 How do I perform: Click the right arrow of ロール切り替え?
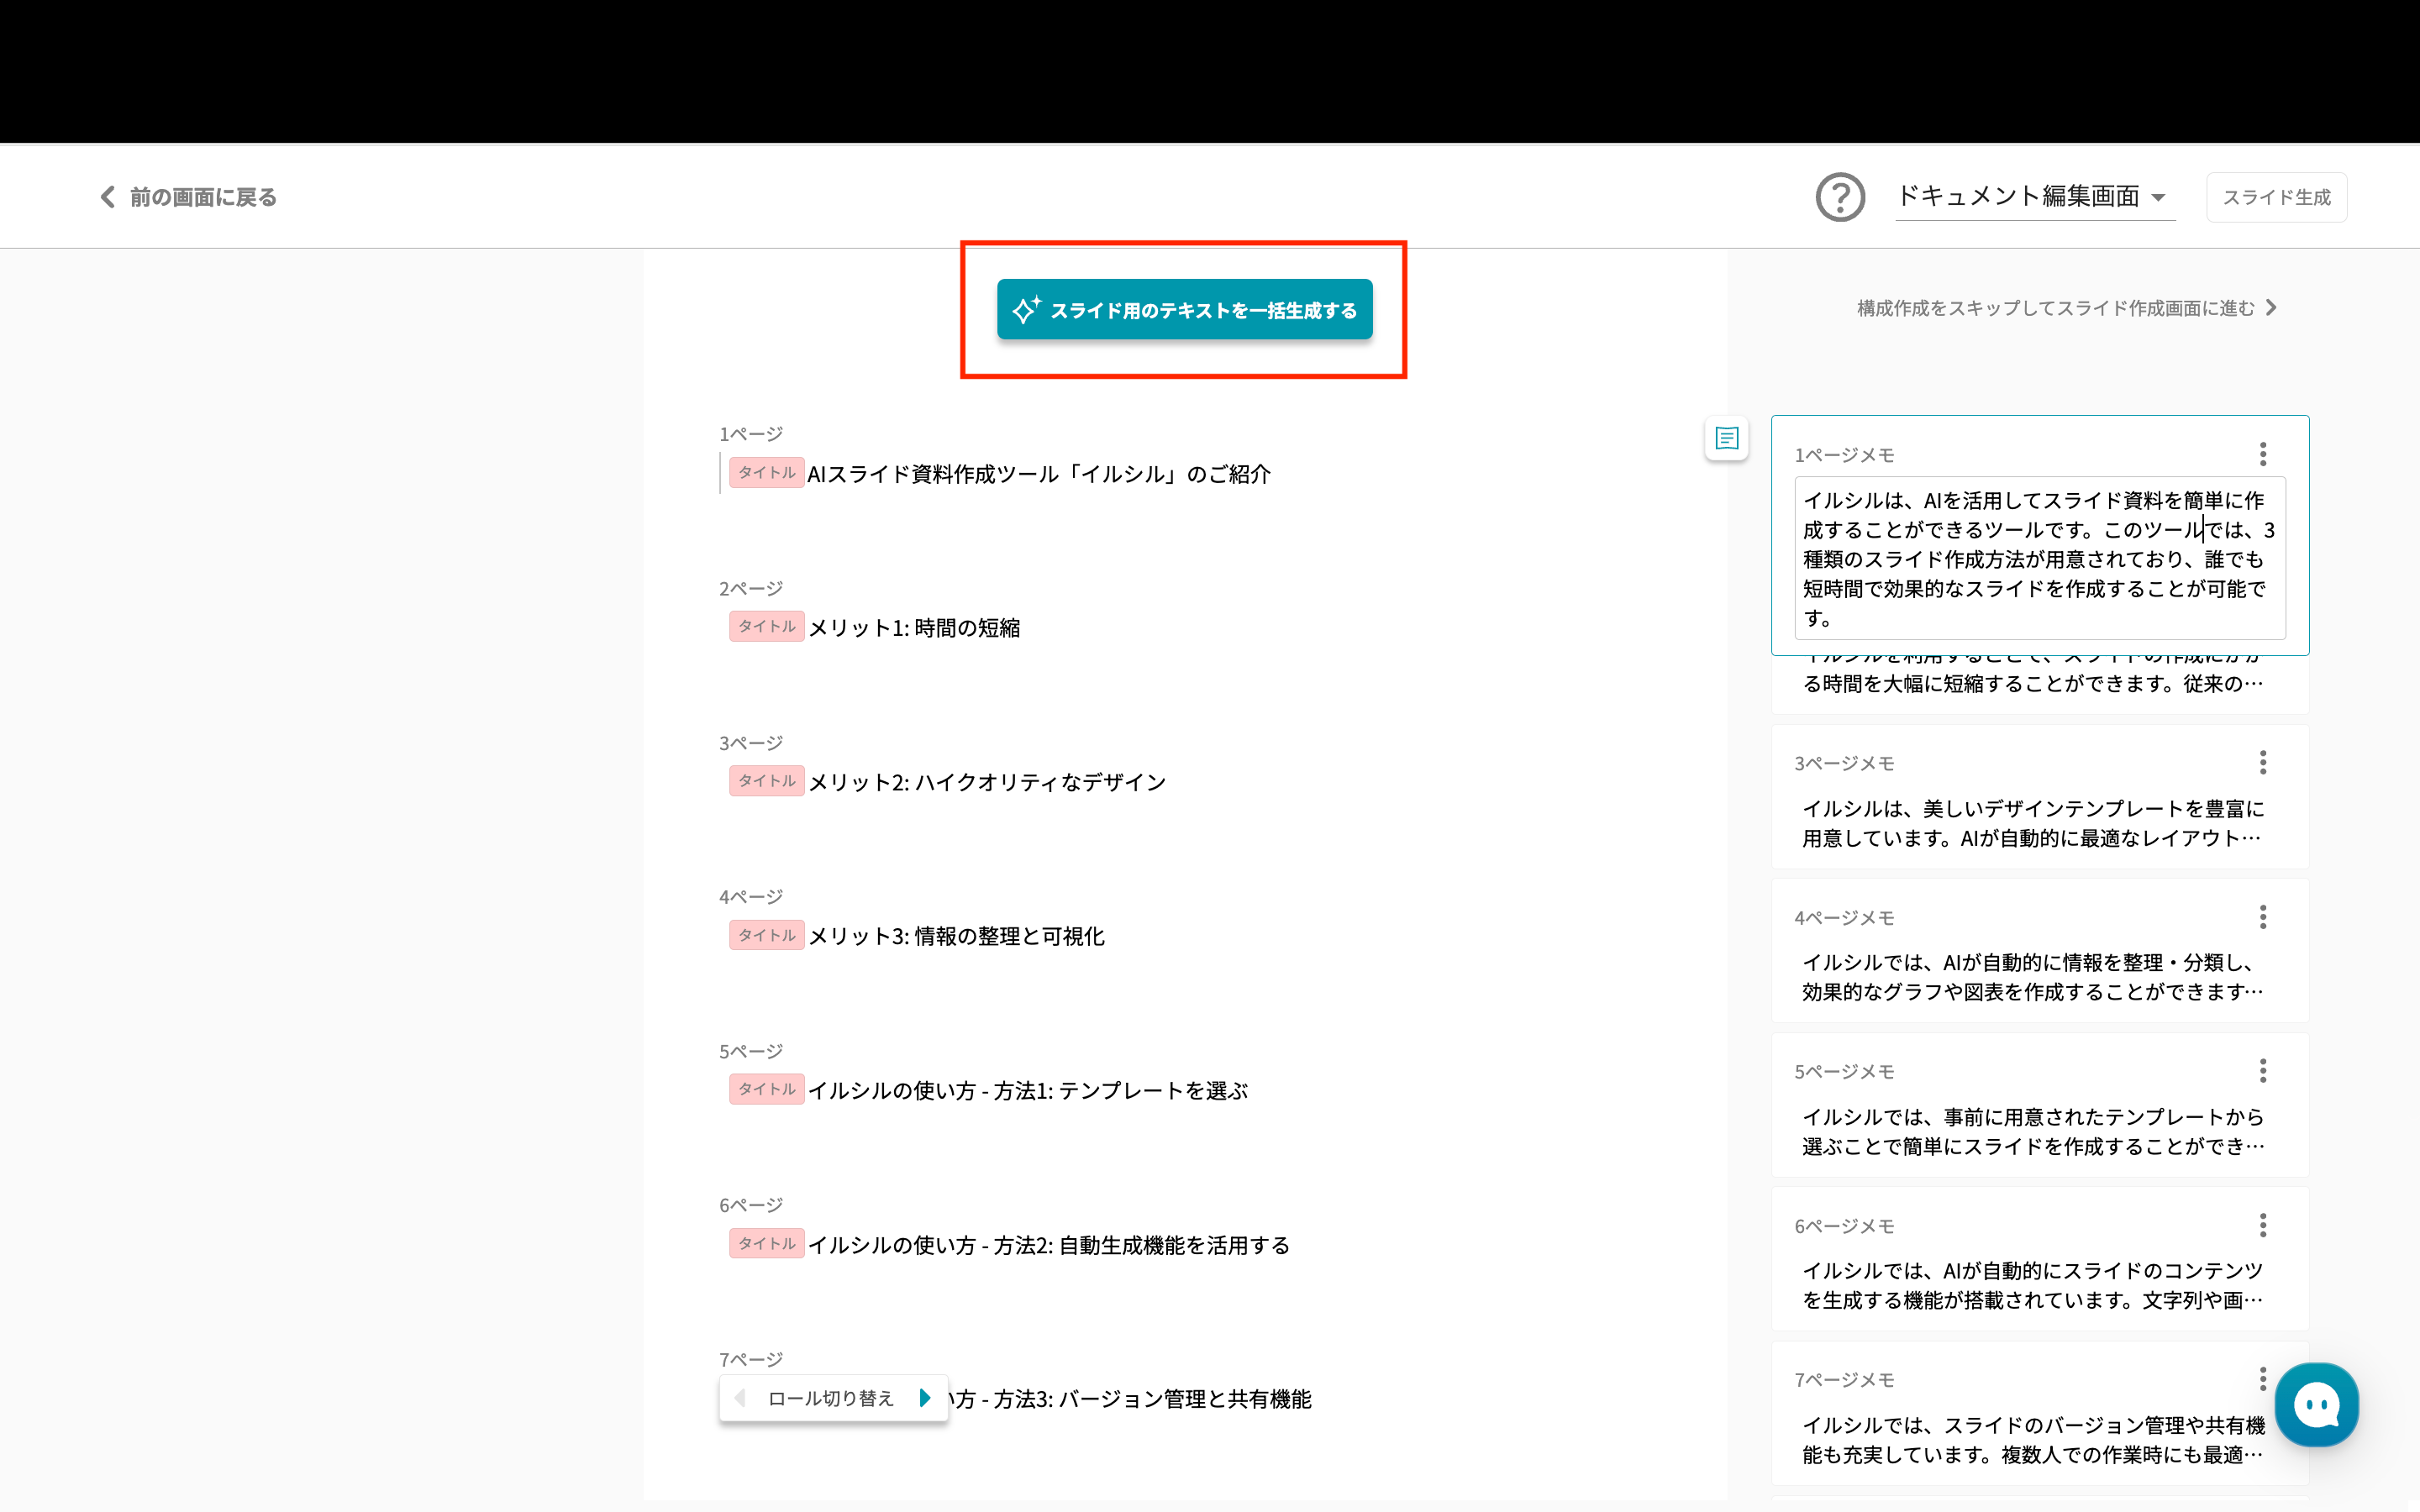925,1398
